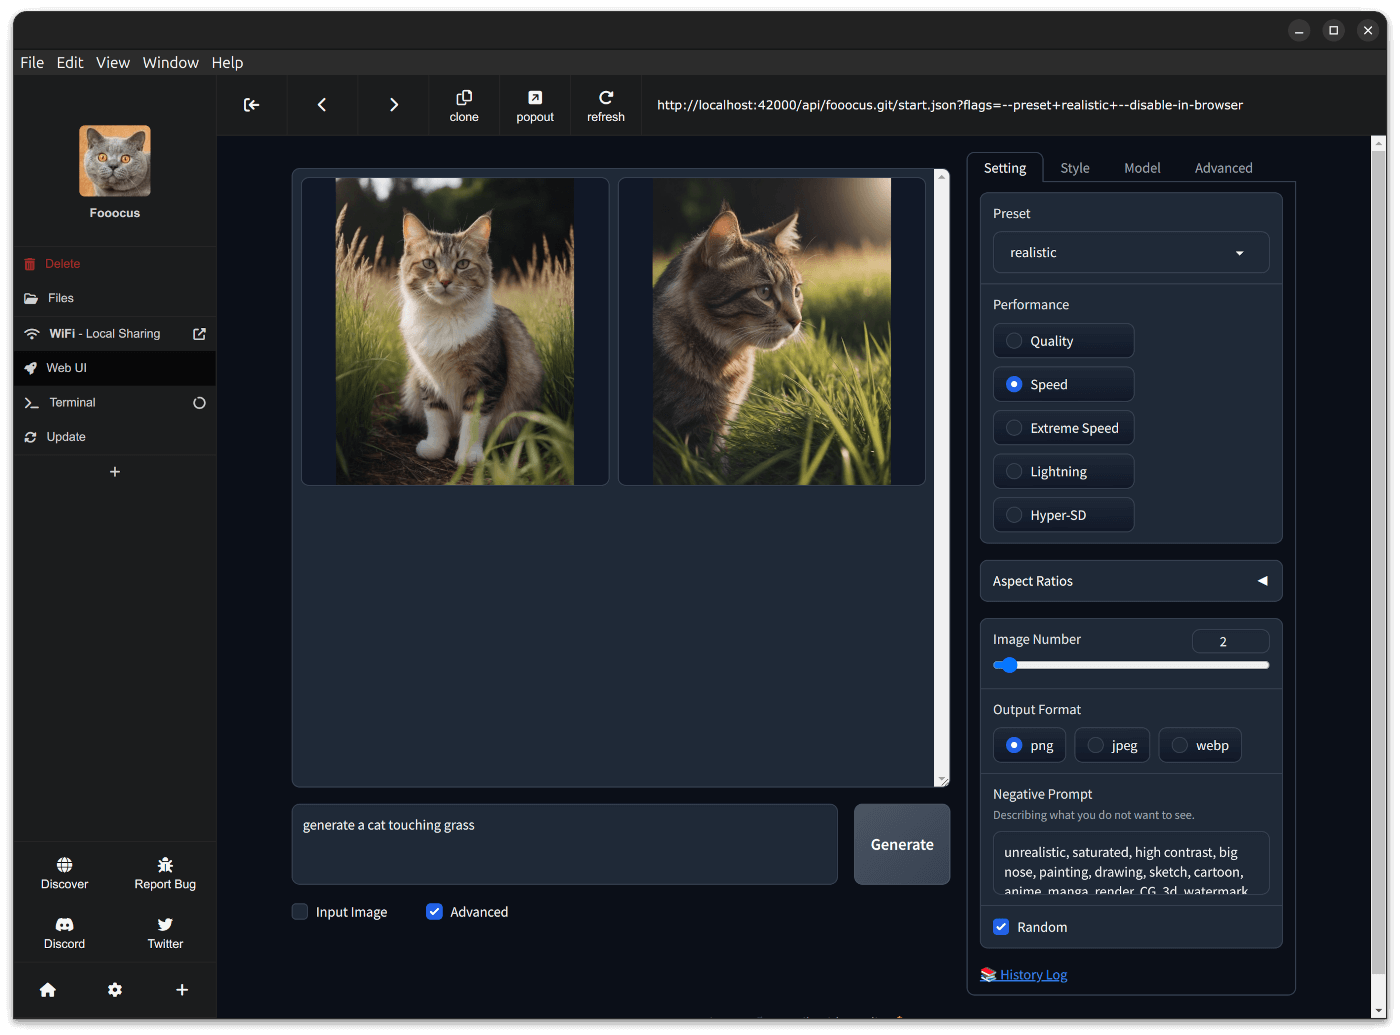Open the History Log link
Viewport: 1400px width, 1035px height.
pyautogui.click(x=1033, y=974)
